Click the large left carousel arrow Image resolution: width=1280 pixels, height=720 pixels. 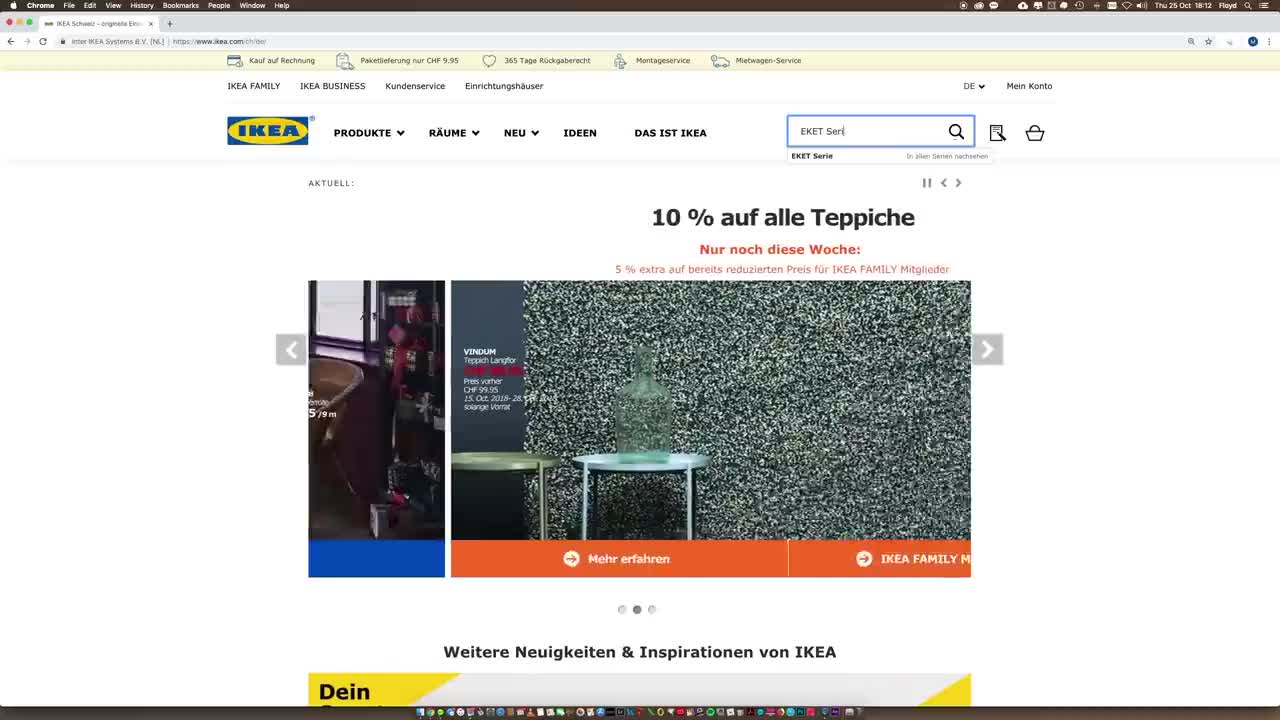(x=291, y=349)
